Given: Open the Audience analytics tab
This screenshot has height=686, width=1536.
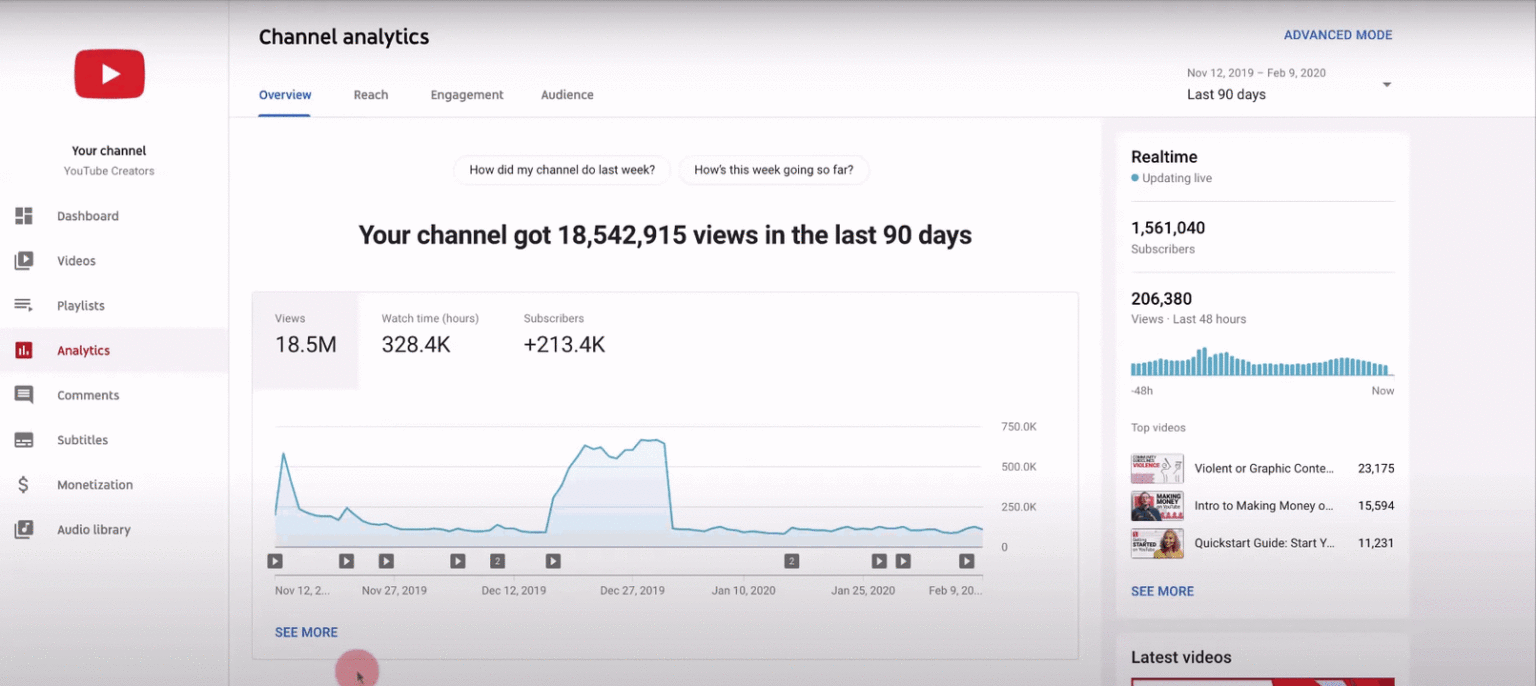Looking at the screenshot, I should click(567, 94).
